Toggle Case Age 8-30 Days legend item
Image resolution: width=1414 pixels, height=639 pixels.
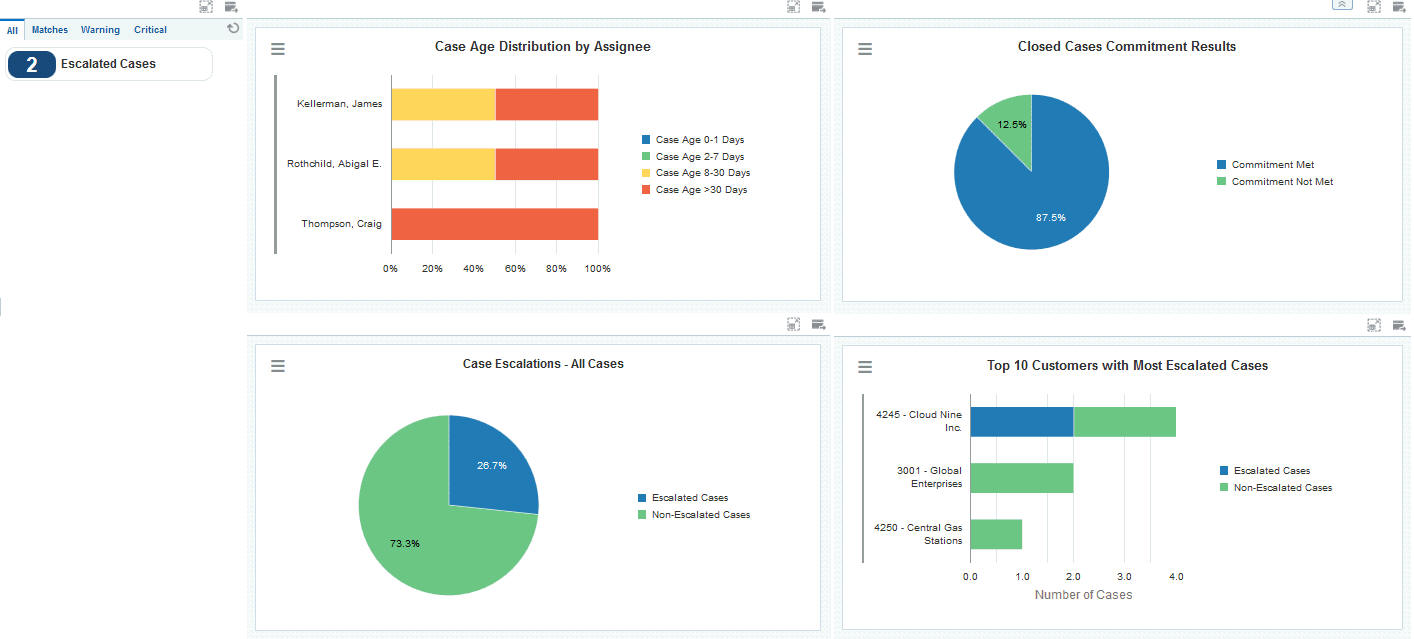(x=696, y=173)
